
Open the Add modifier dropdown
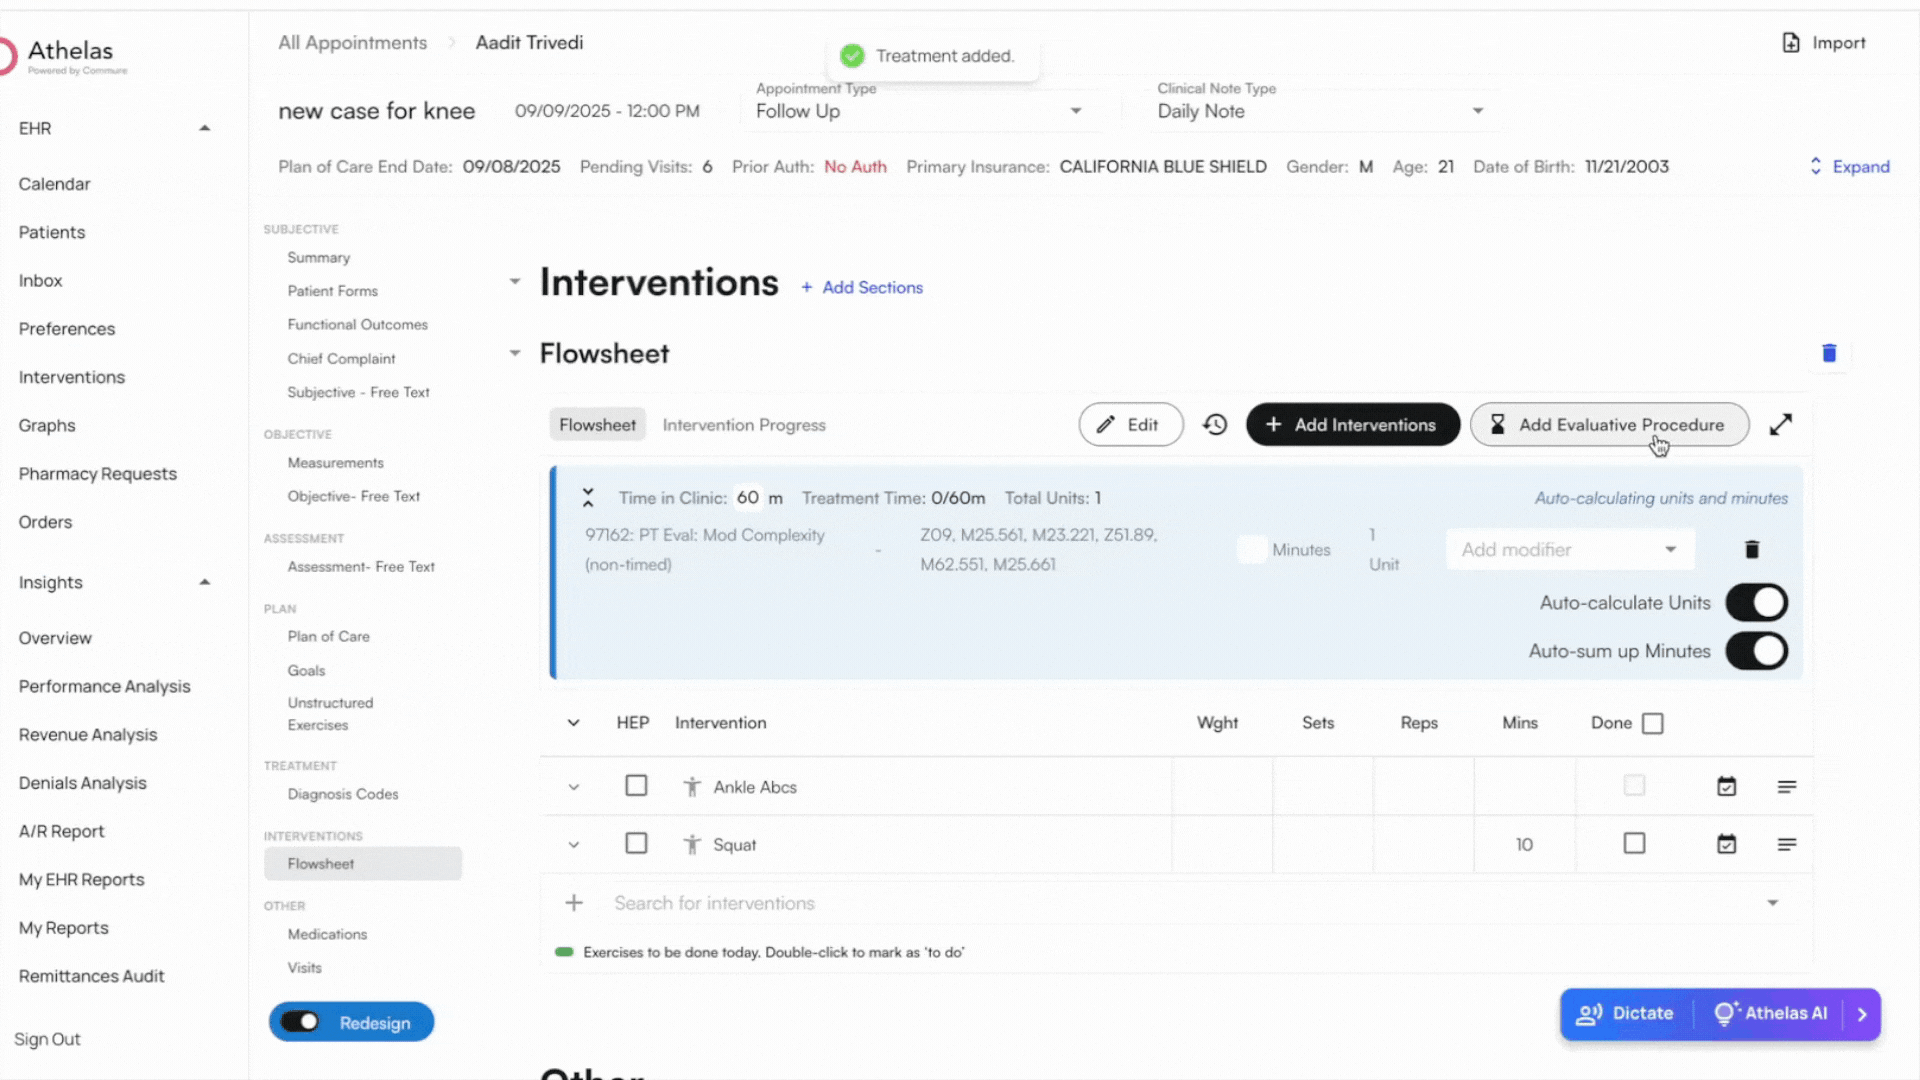pos(1568,550)
